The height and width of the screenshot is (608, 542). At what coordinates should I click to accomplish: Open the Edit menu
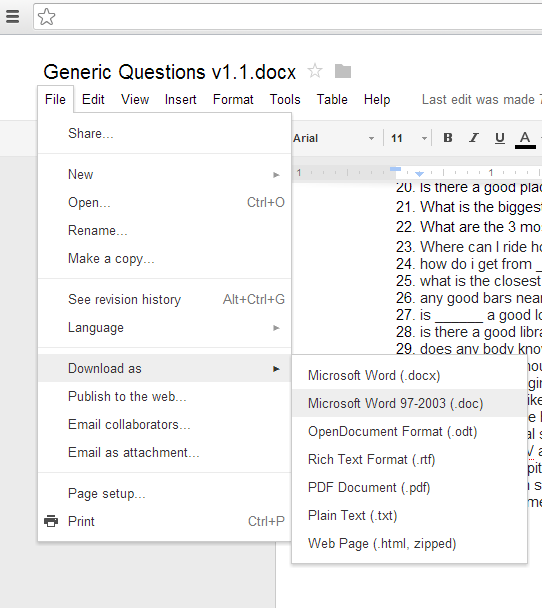[x=93, y=99]
